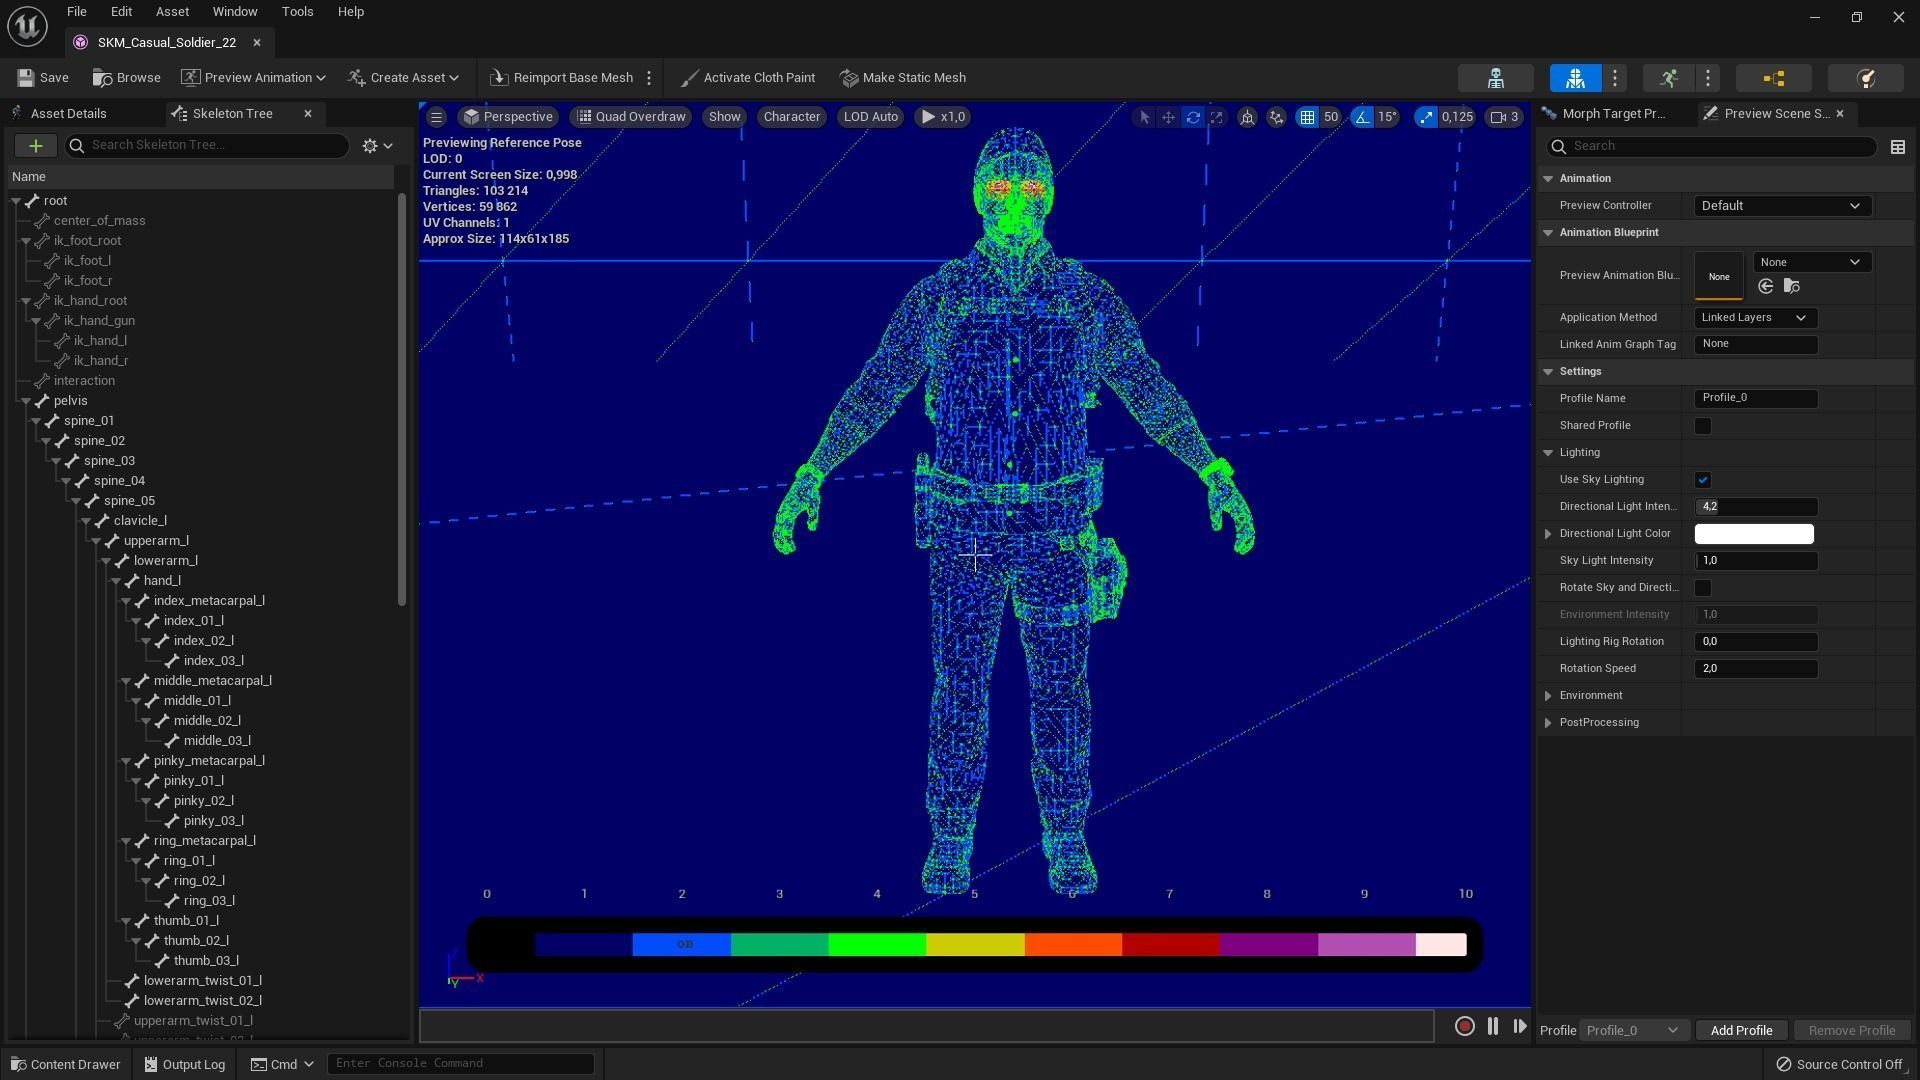Click the record animation button
1920x1080 pixels.
(x=1464, y=1026)
